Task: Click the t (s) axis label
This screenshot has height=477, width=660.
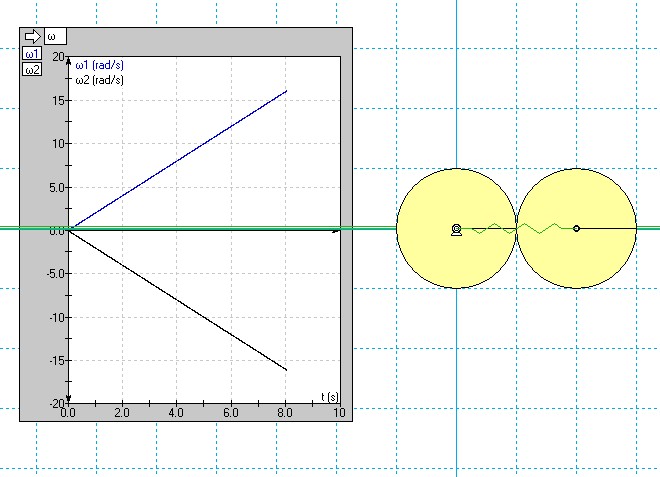Action: coord(329,397)
